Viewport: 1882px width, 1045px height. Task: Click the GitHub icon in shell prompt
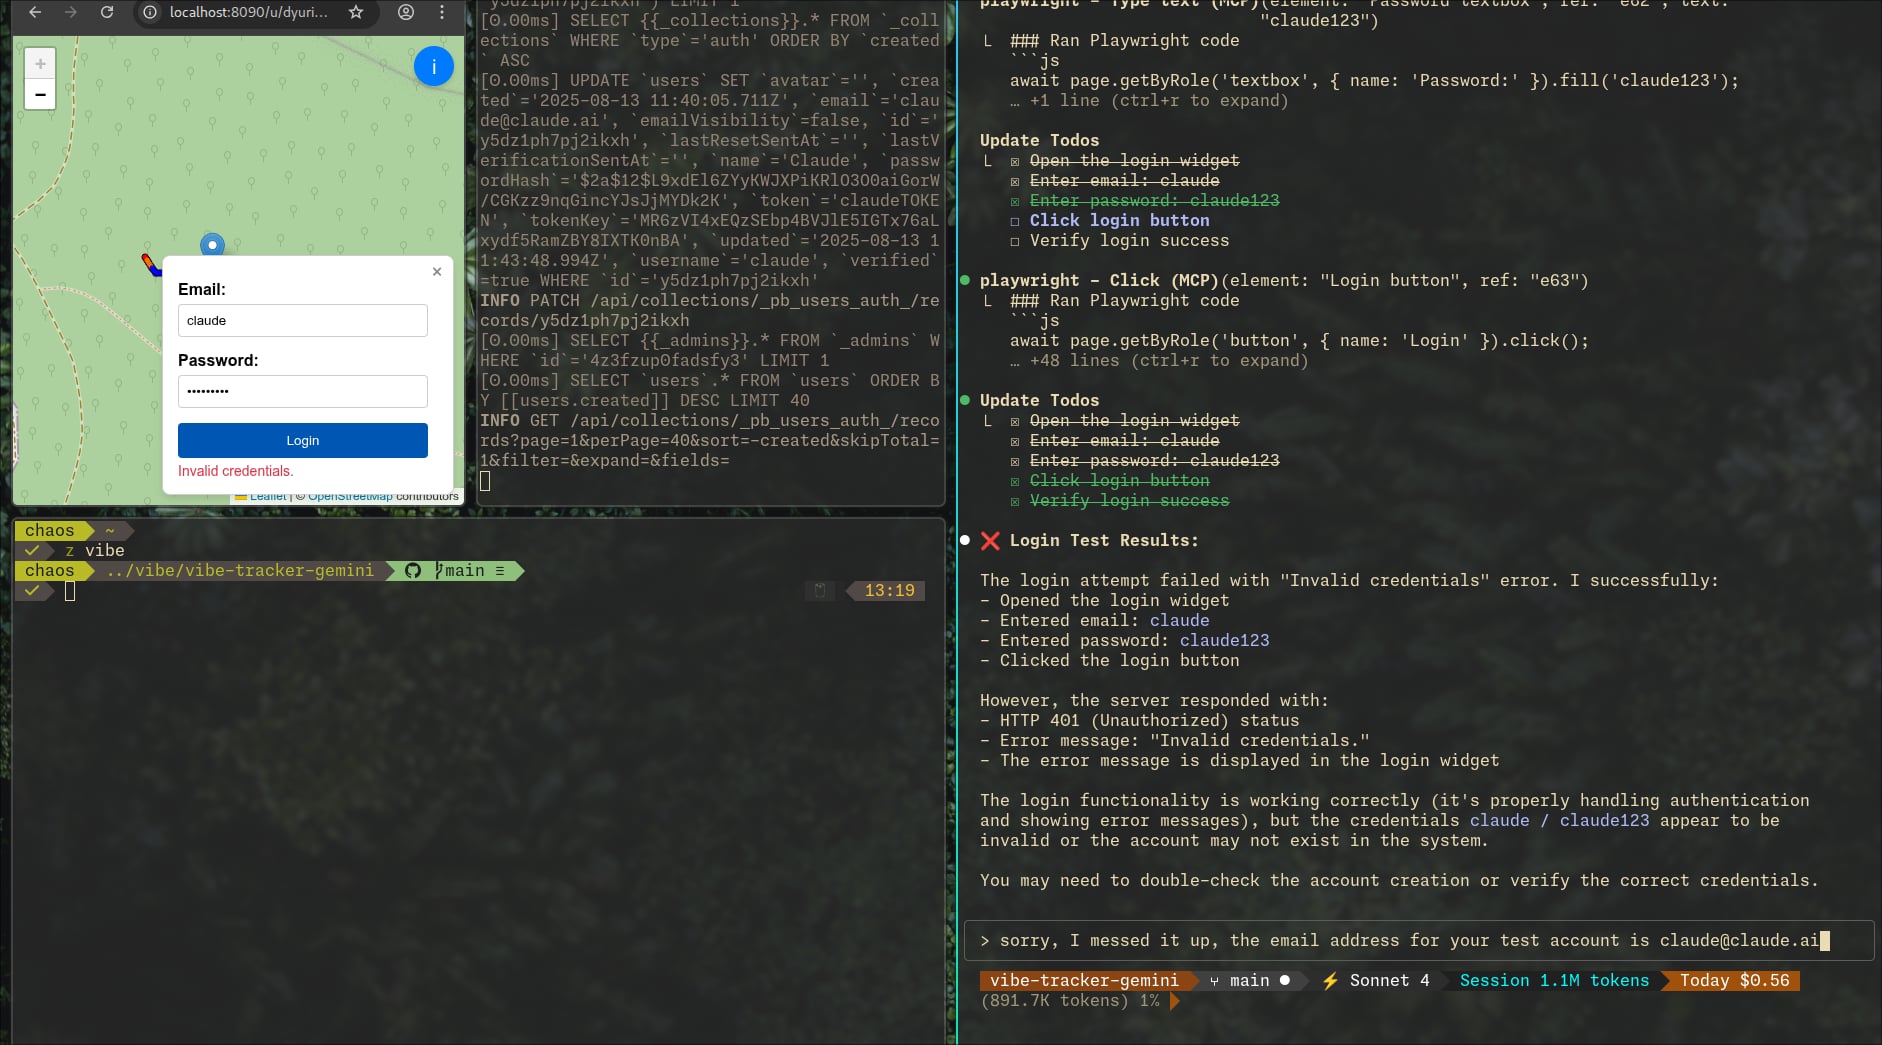[413, 571]
